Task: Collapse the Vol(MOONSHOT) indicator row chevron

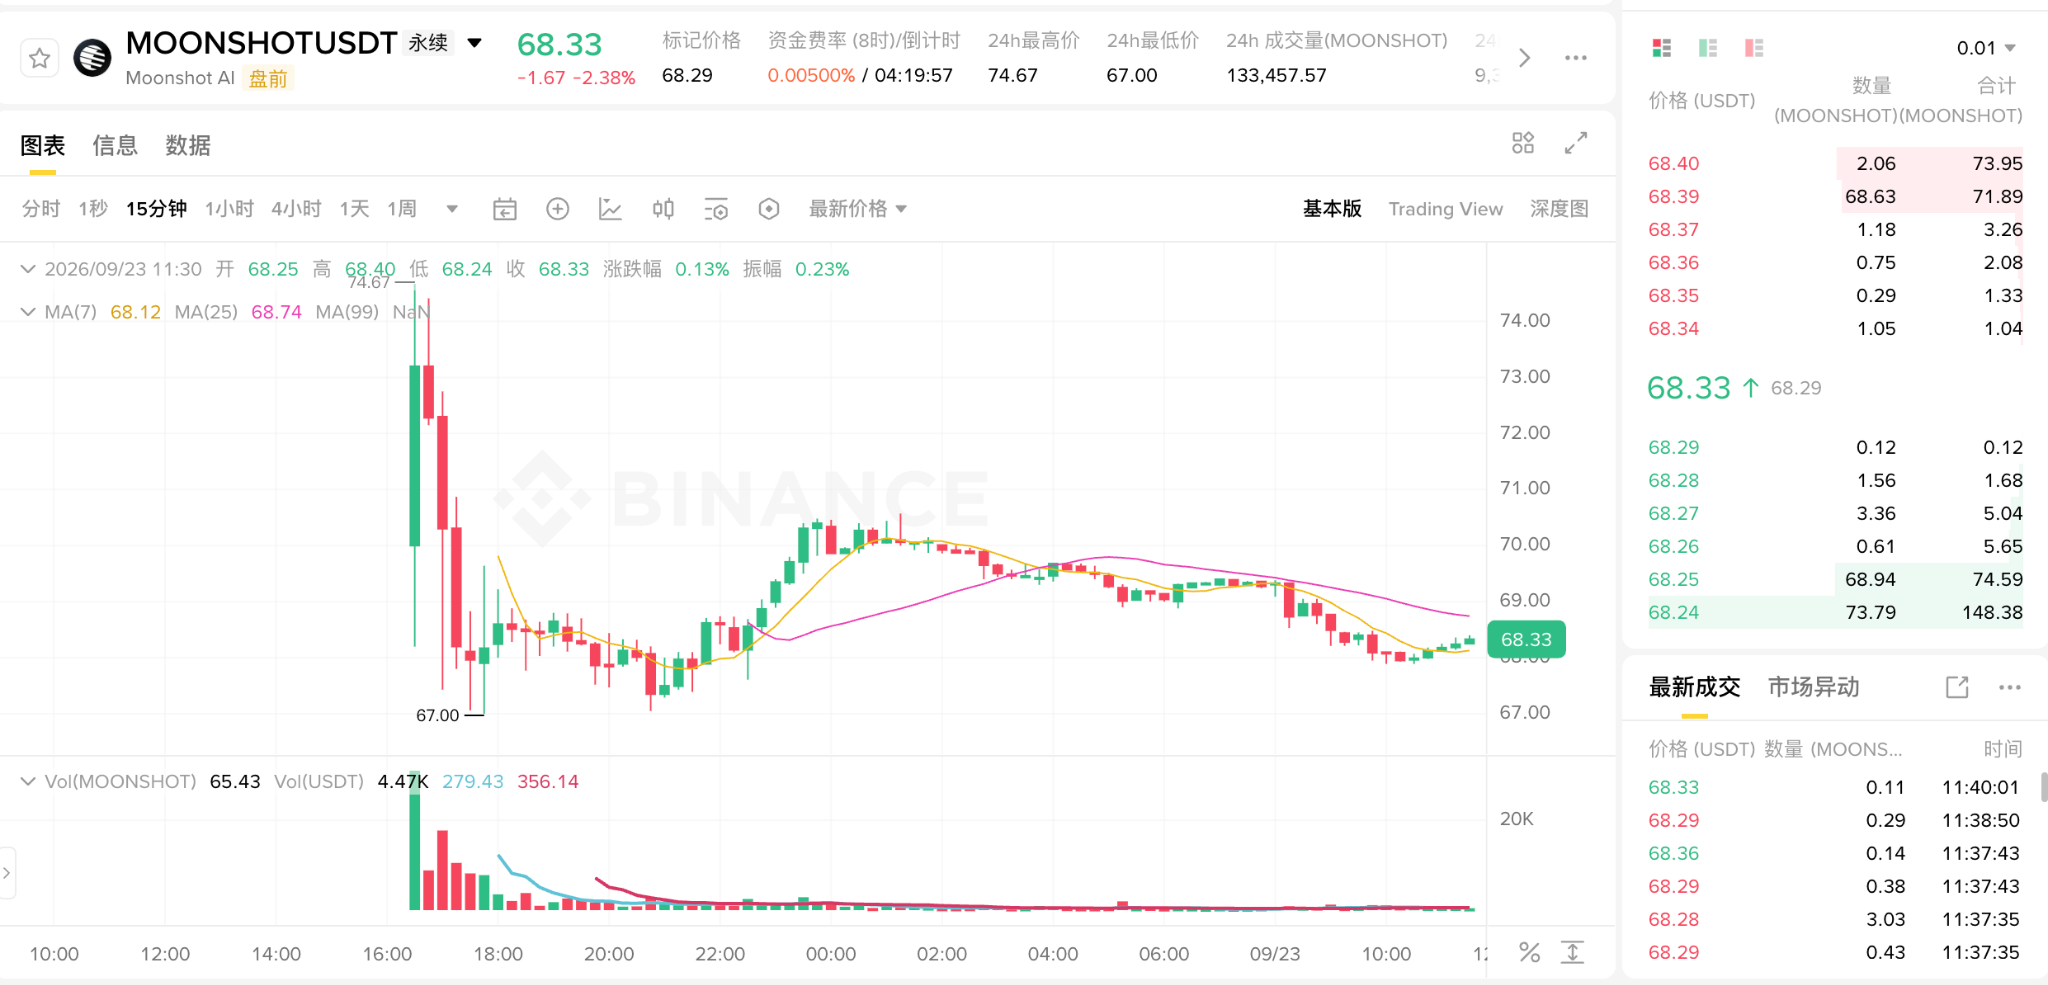Action: pos(28,782)
